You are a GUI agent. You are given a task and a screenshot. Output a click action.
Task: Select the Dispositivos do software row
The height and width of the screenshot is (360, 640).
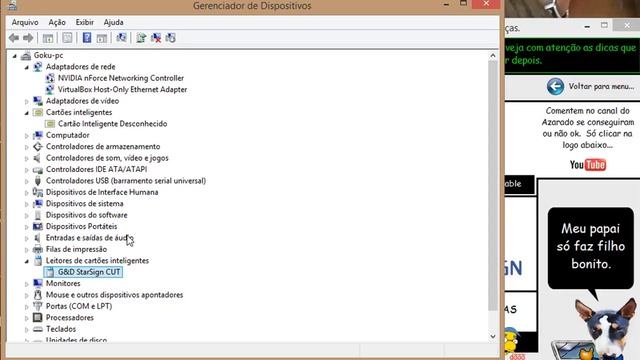[x=87, y=215]
